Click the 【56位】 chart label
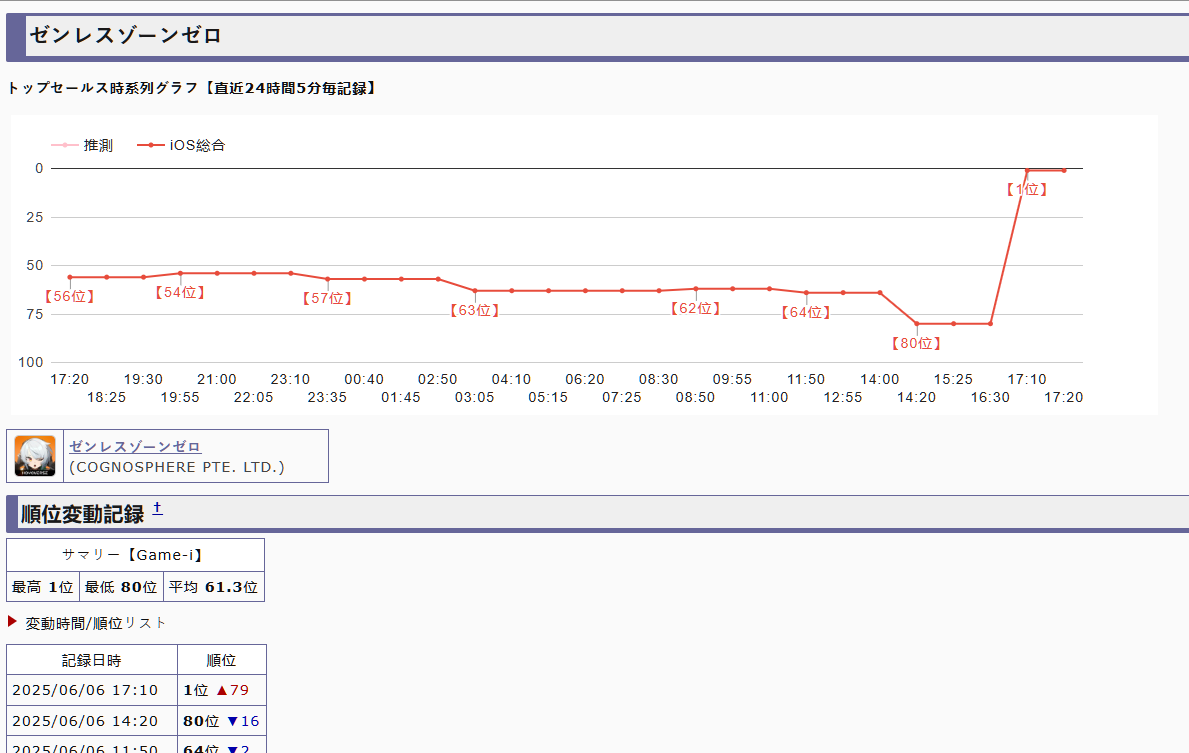The image size is (1189, 753). tap(69, 296)
